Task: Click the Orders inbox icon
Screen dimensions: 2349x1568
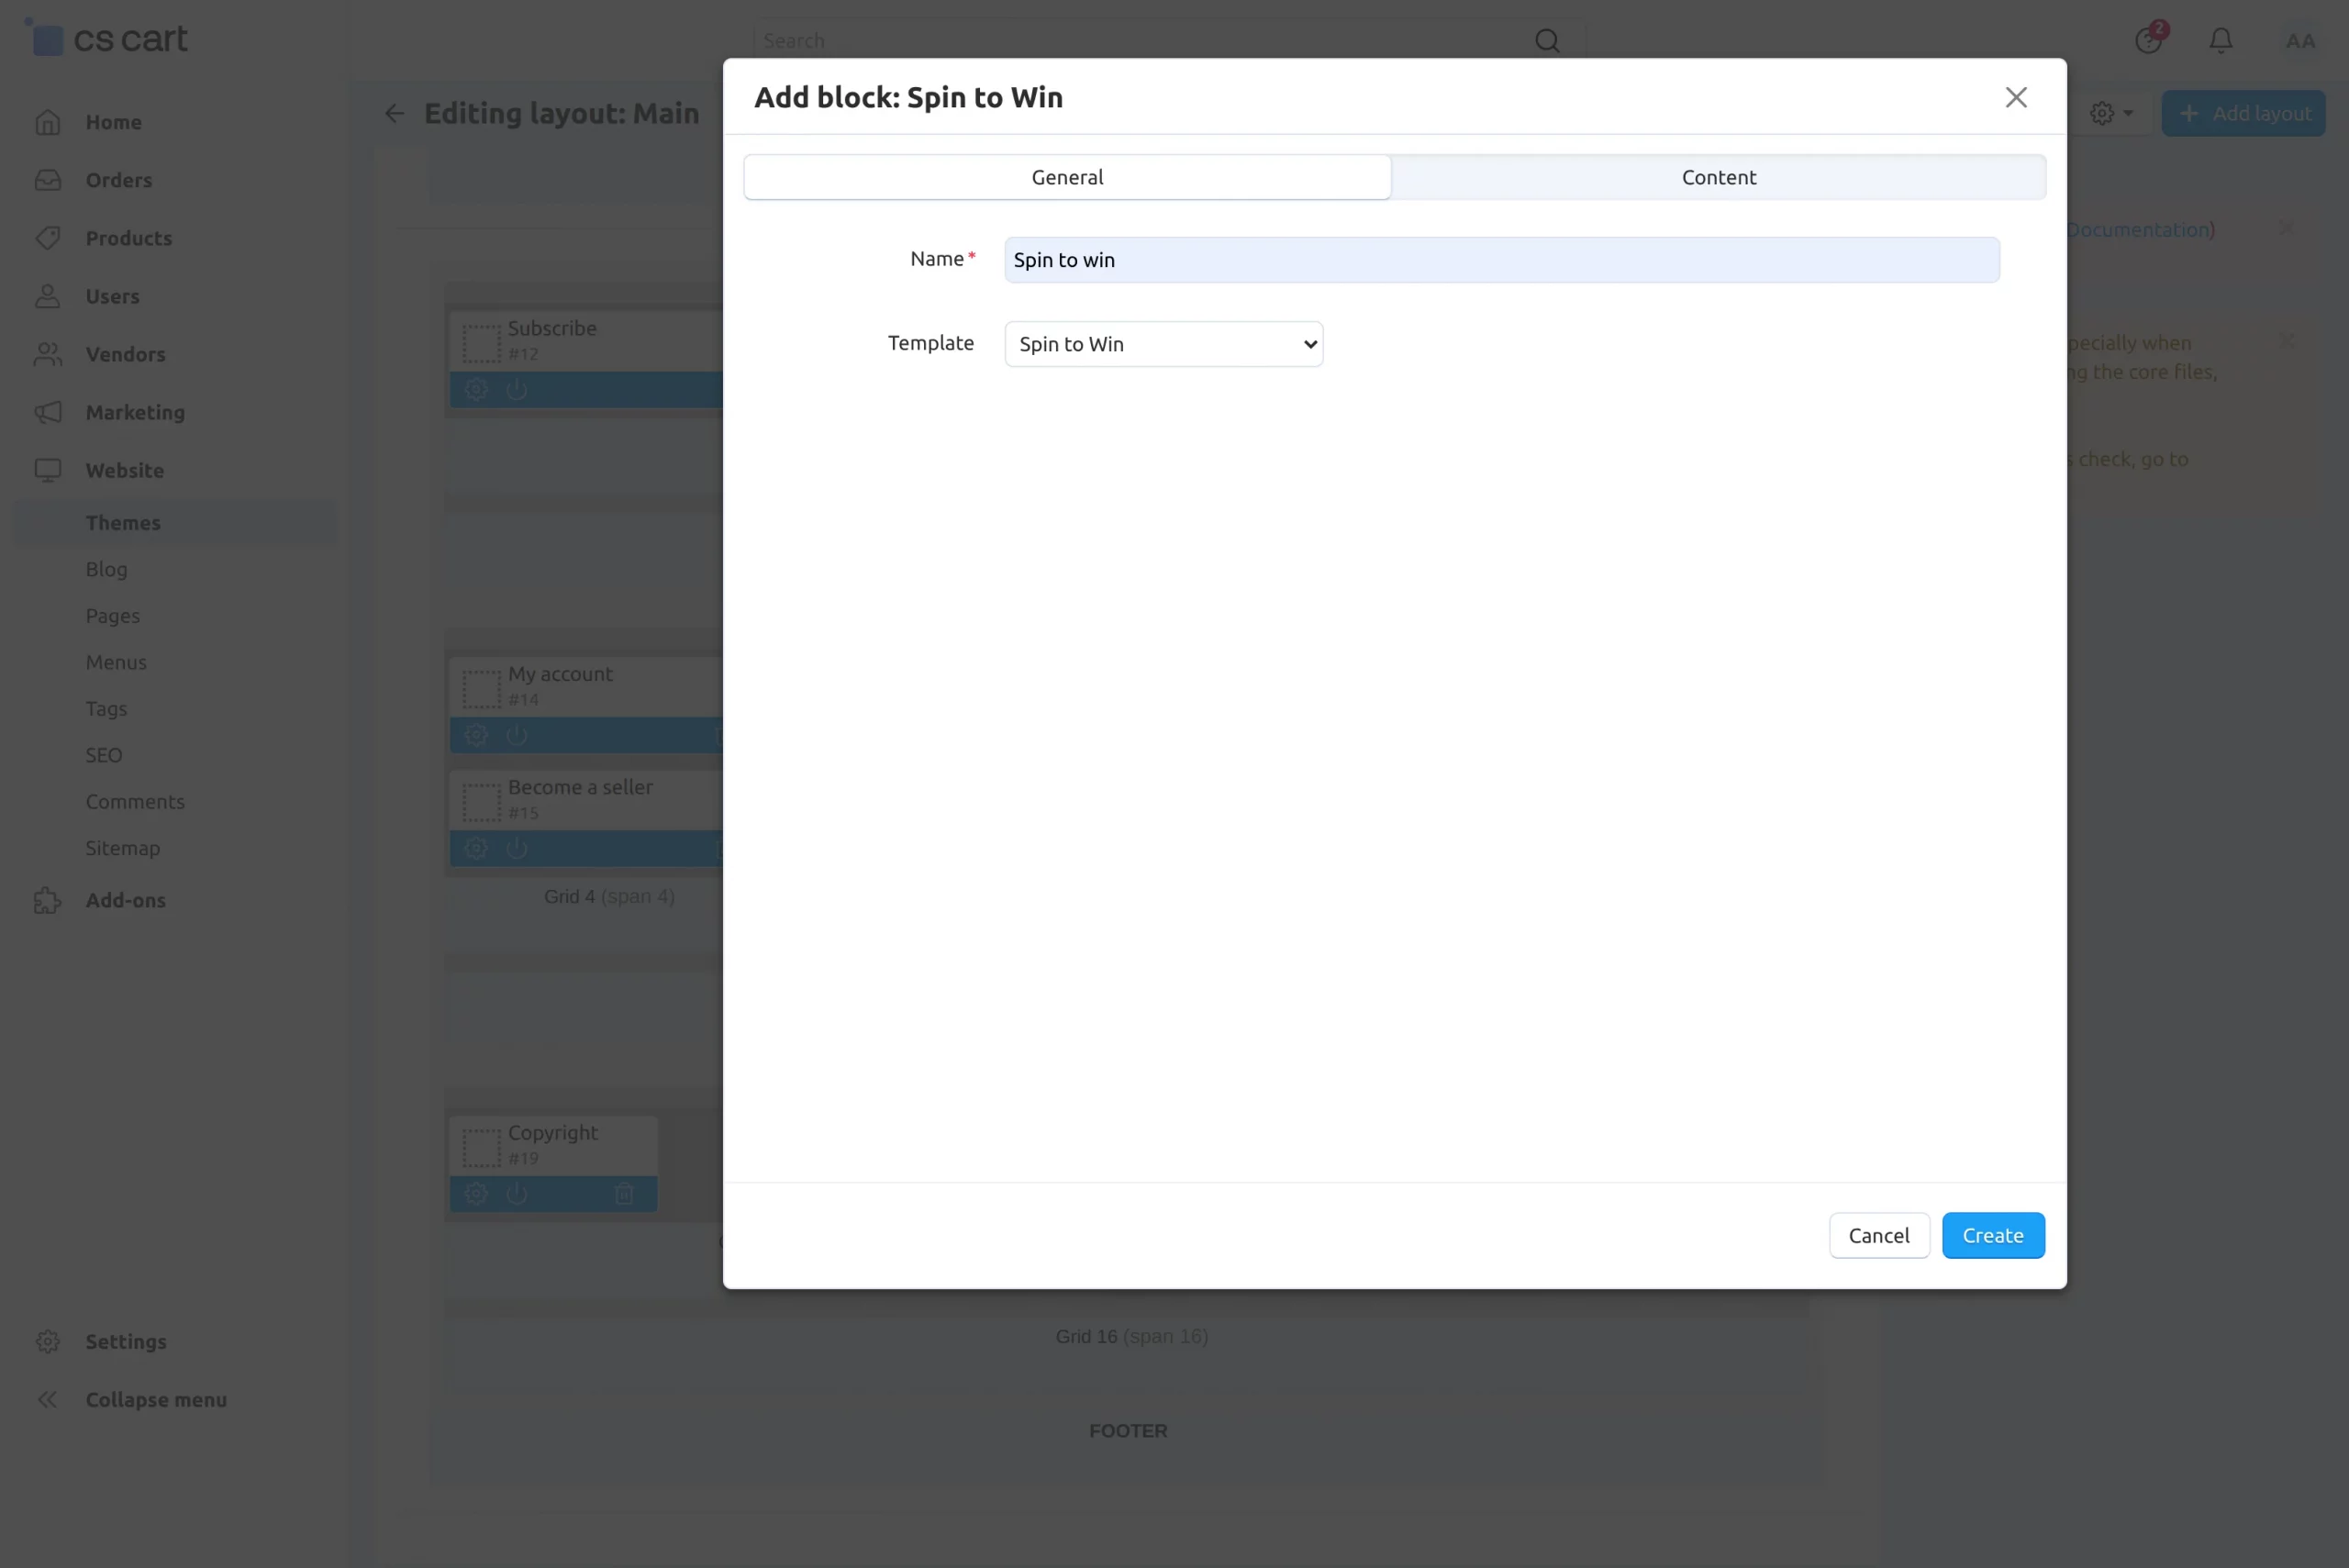Action: click(x=47, y=180)
